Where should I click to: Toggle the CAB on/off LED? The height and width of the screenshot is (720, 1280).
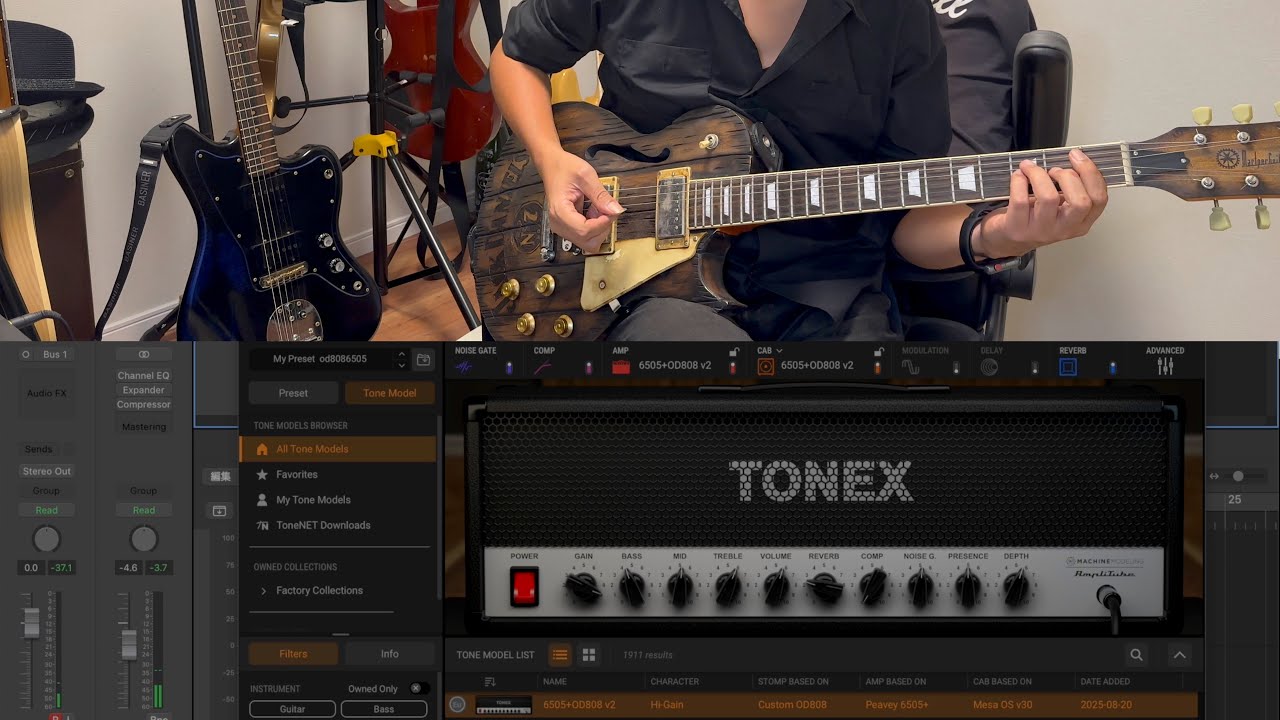click(x=878, y=368)
